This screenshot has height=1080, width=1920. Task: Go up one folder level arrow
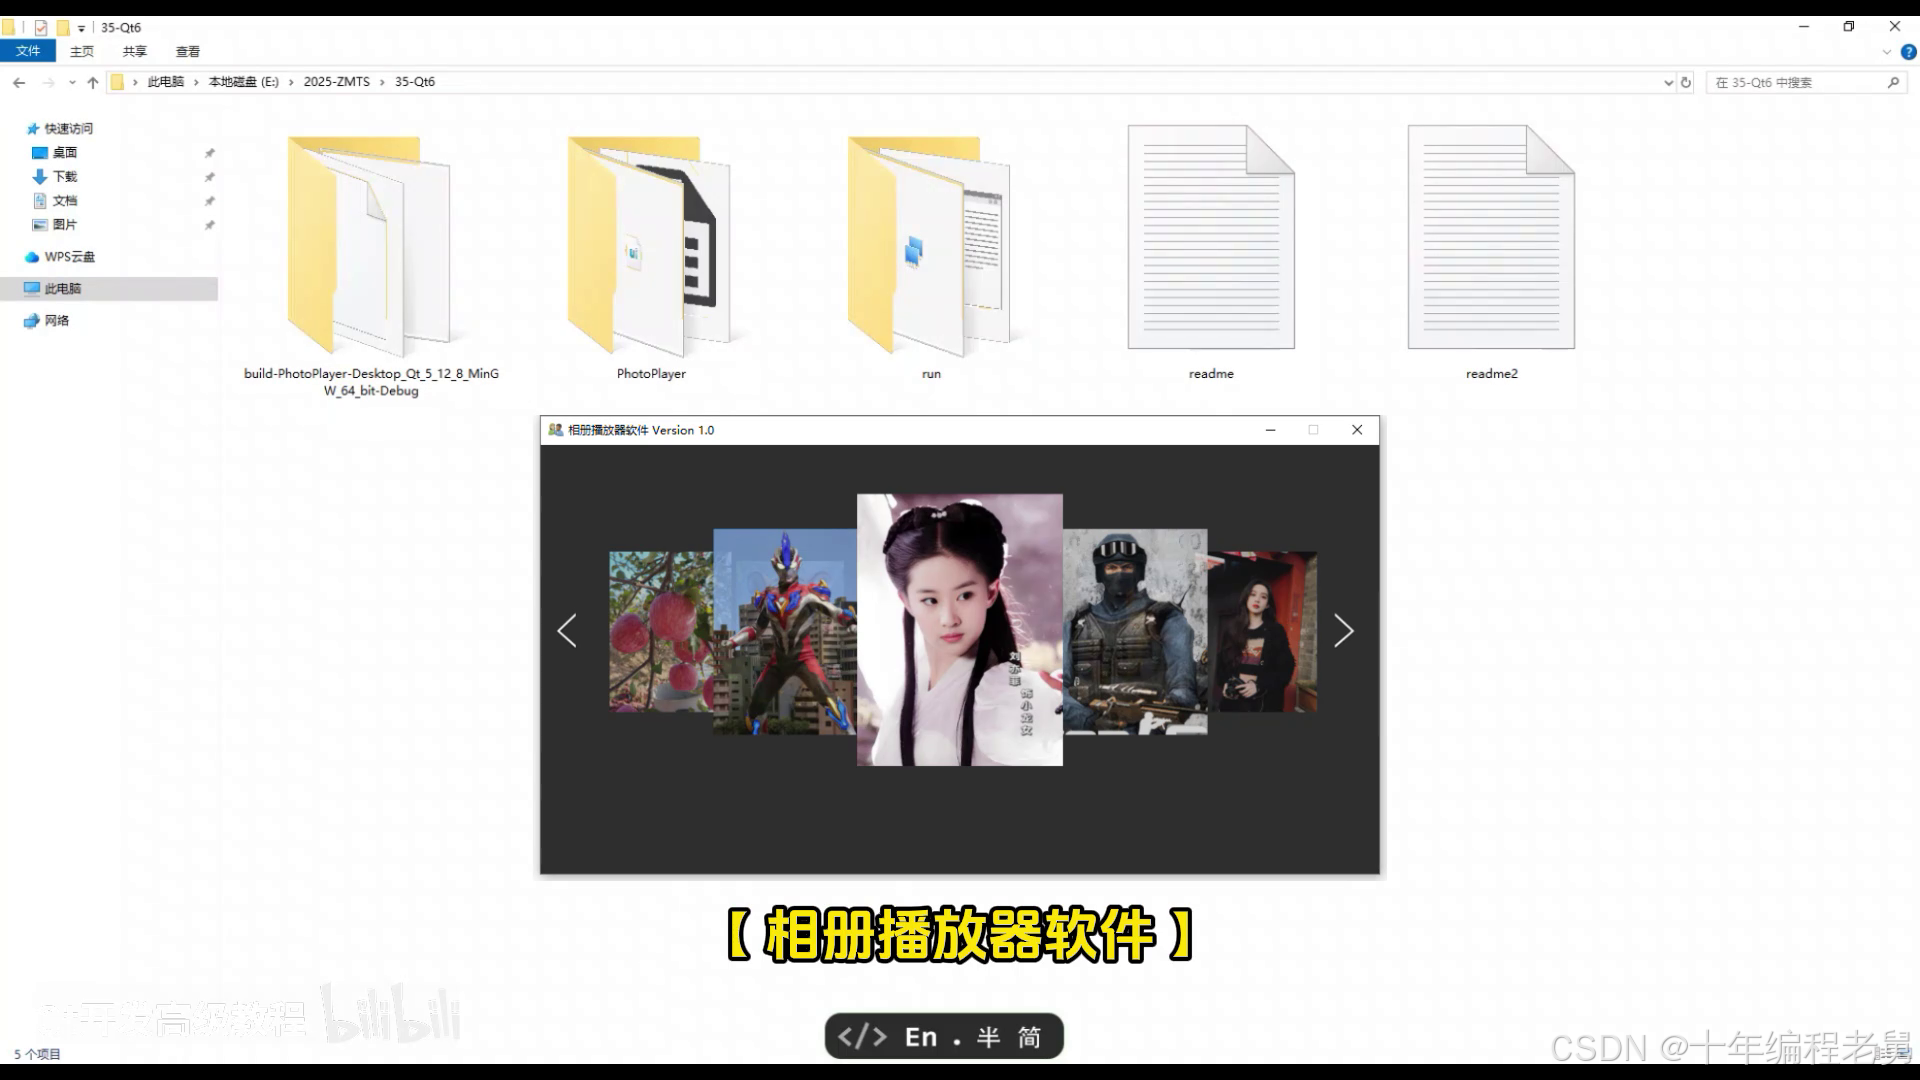(x=93, y=82)
